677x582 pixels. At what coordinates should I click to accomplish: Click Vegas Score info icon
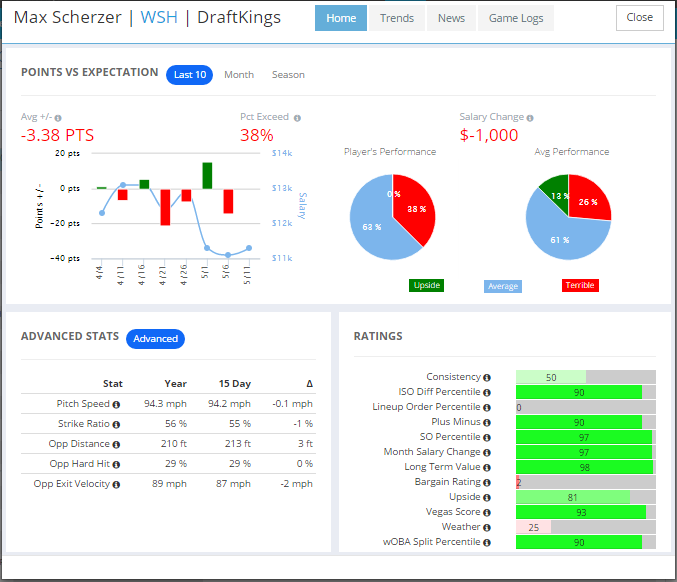point(487,512)
